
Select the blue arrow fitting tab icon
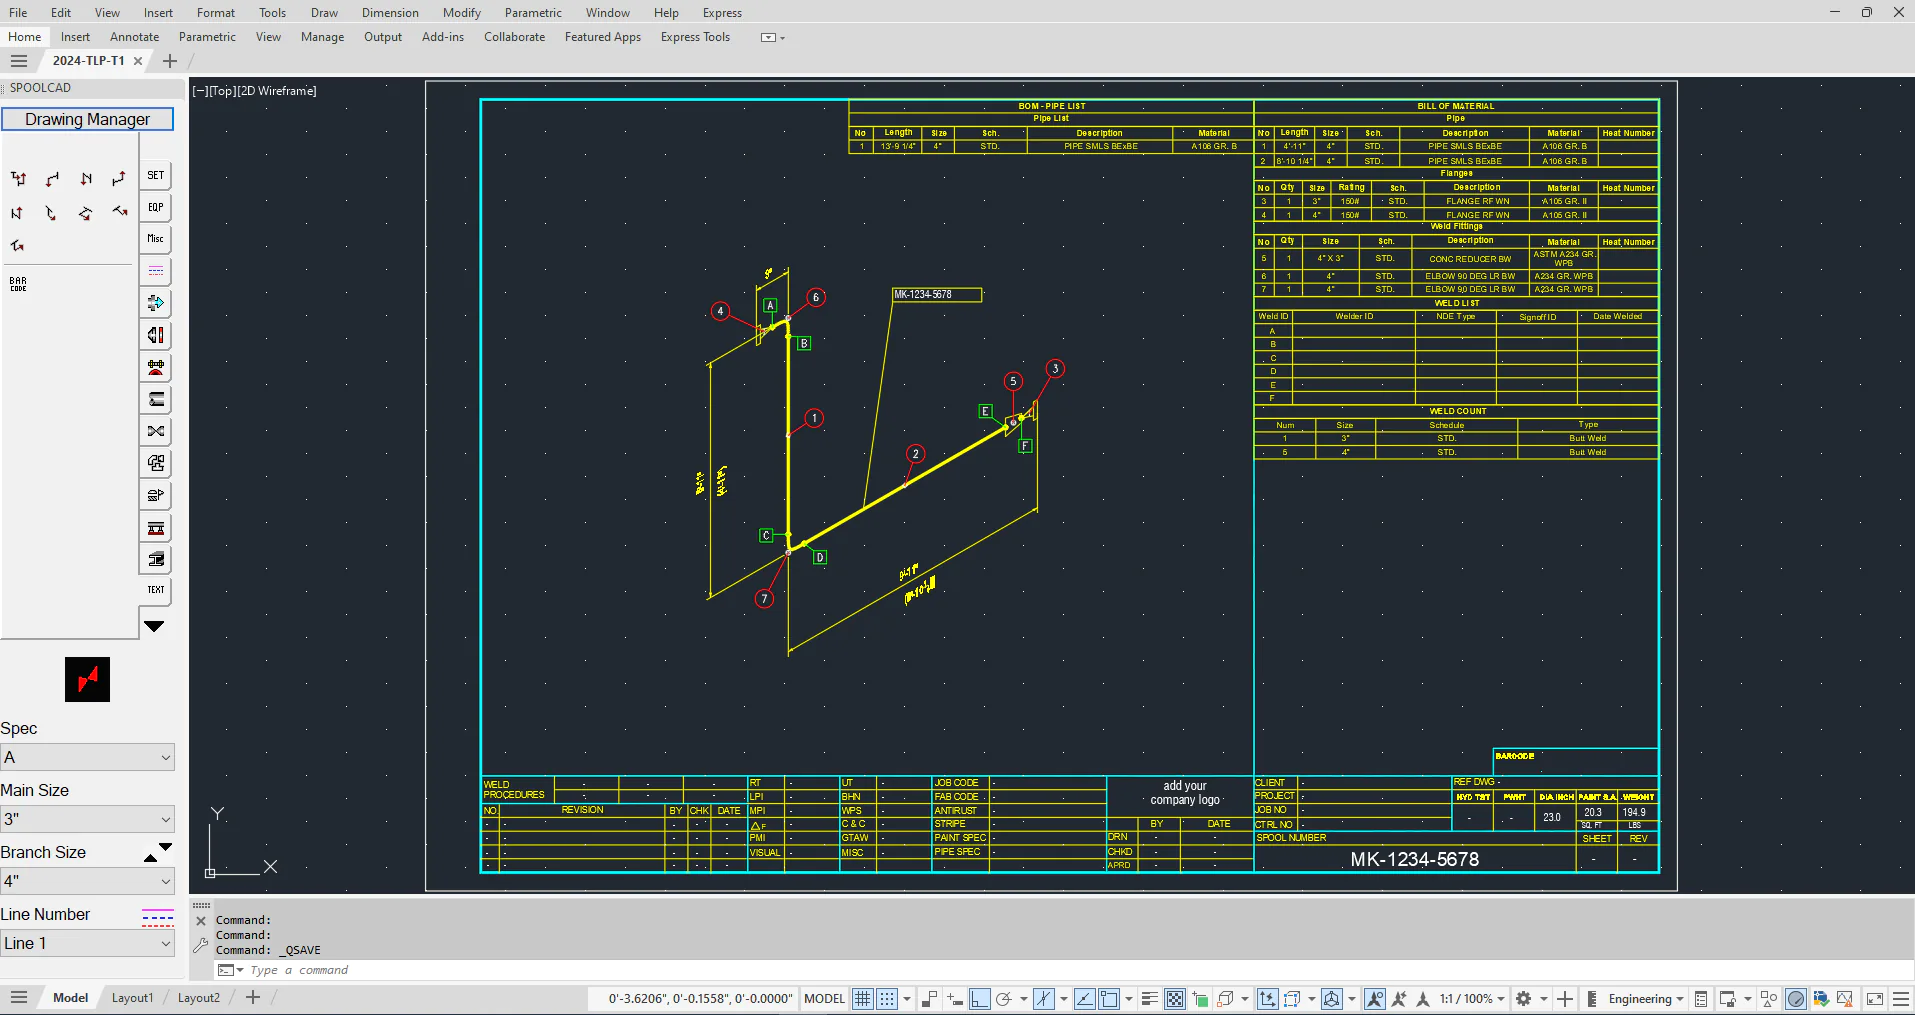[x=156, y=303]
